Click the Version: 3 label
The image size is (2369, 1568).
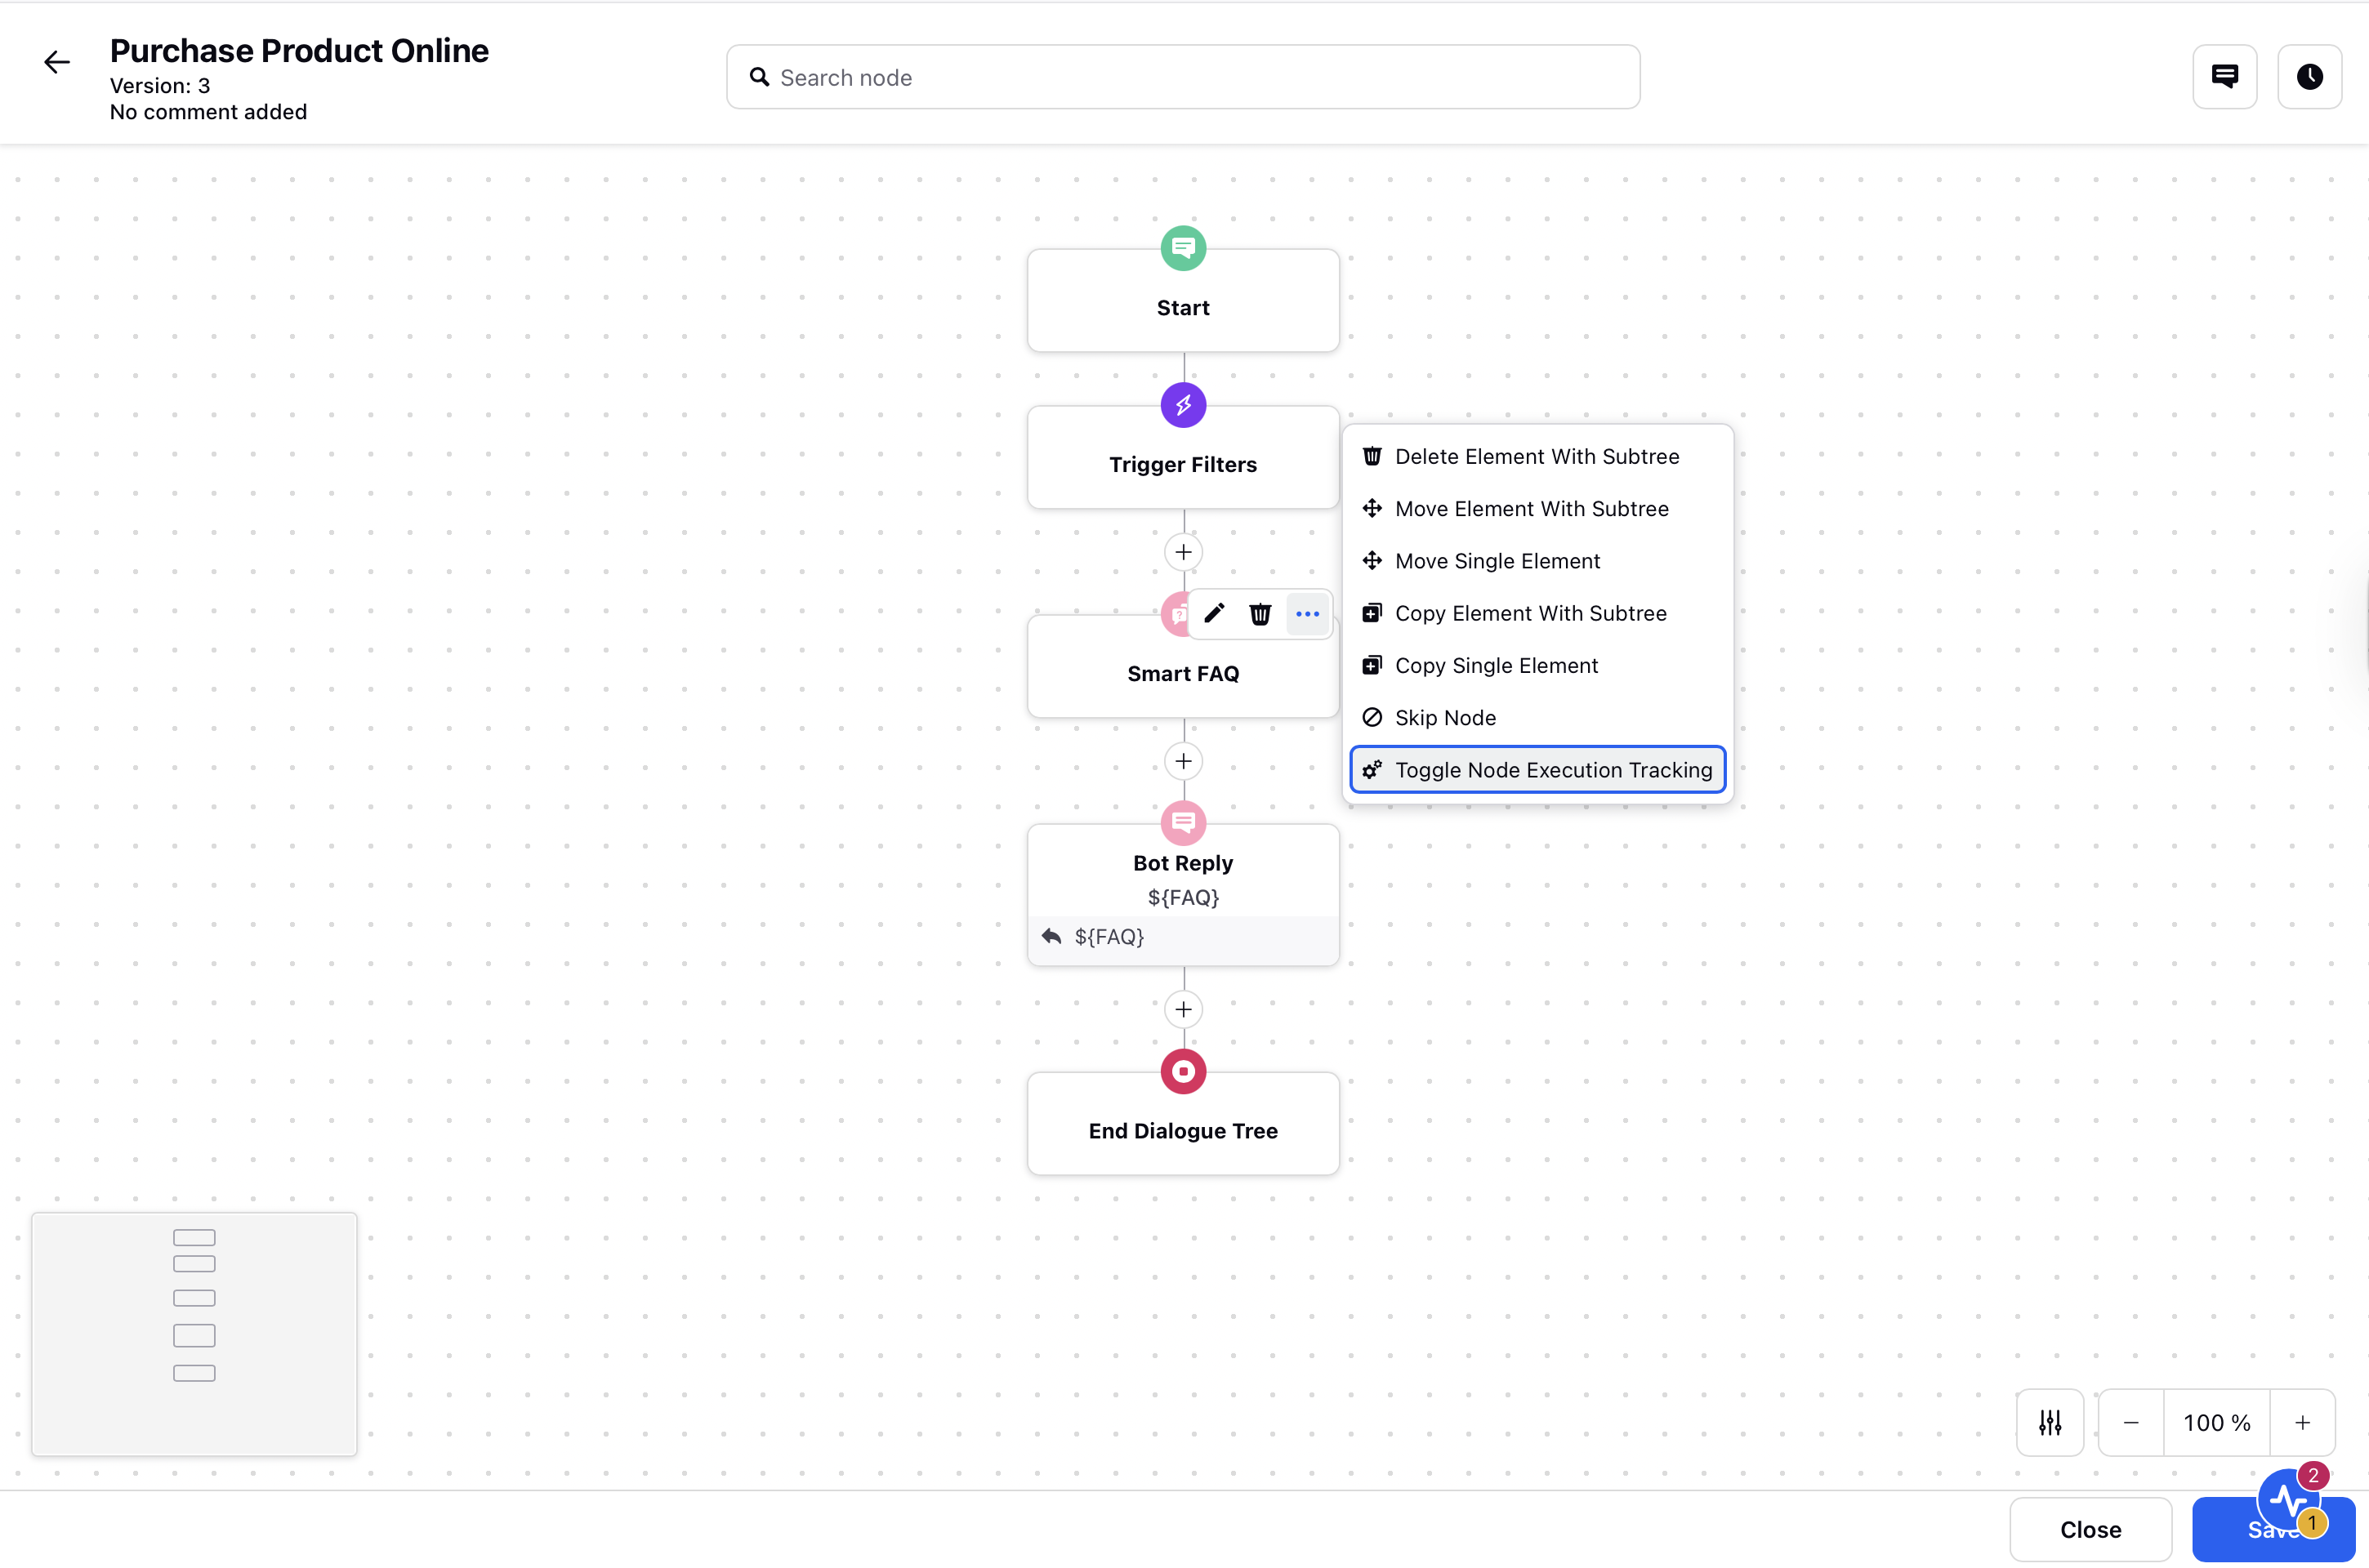click(160, 86)
